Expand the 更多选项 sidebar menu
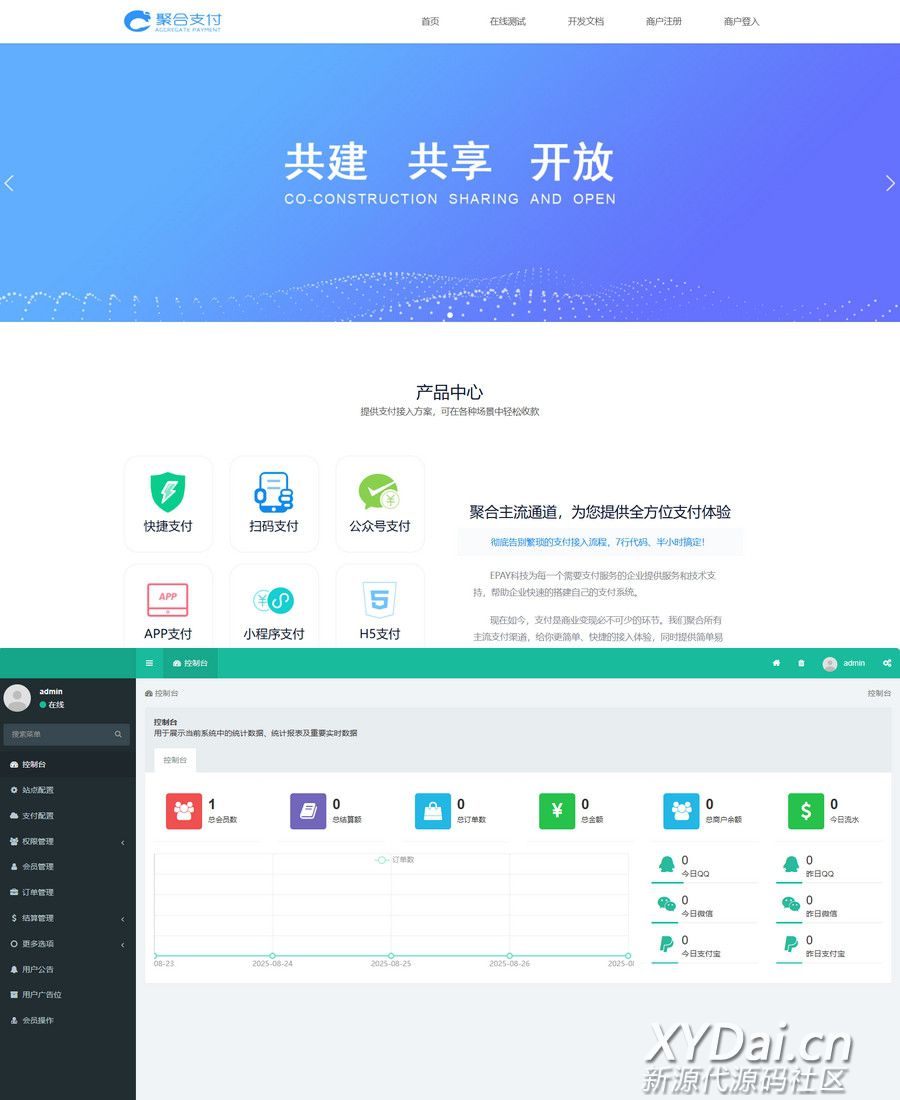Screen dimensions: 900x1100 click(x=67, y=944)
